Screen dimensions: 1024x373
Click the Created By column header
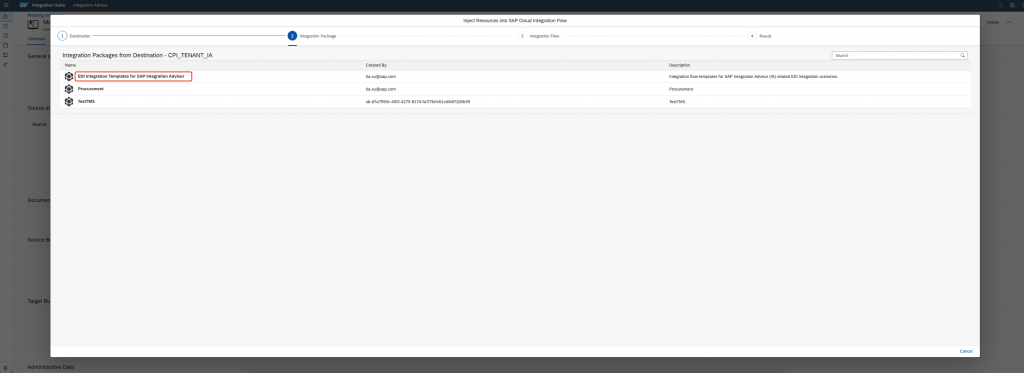[x=376, y=65]
